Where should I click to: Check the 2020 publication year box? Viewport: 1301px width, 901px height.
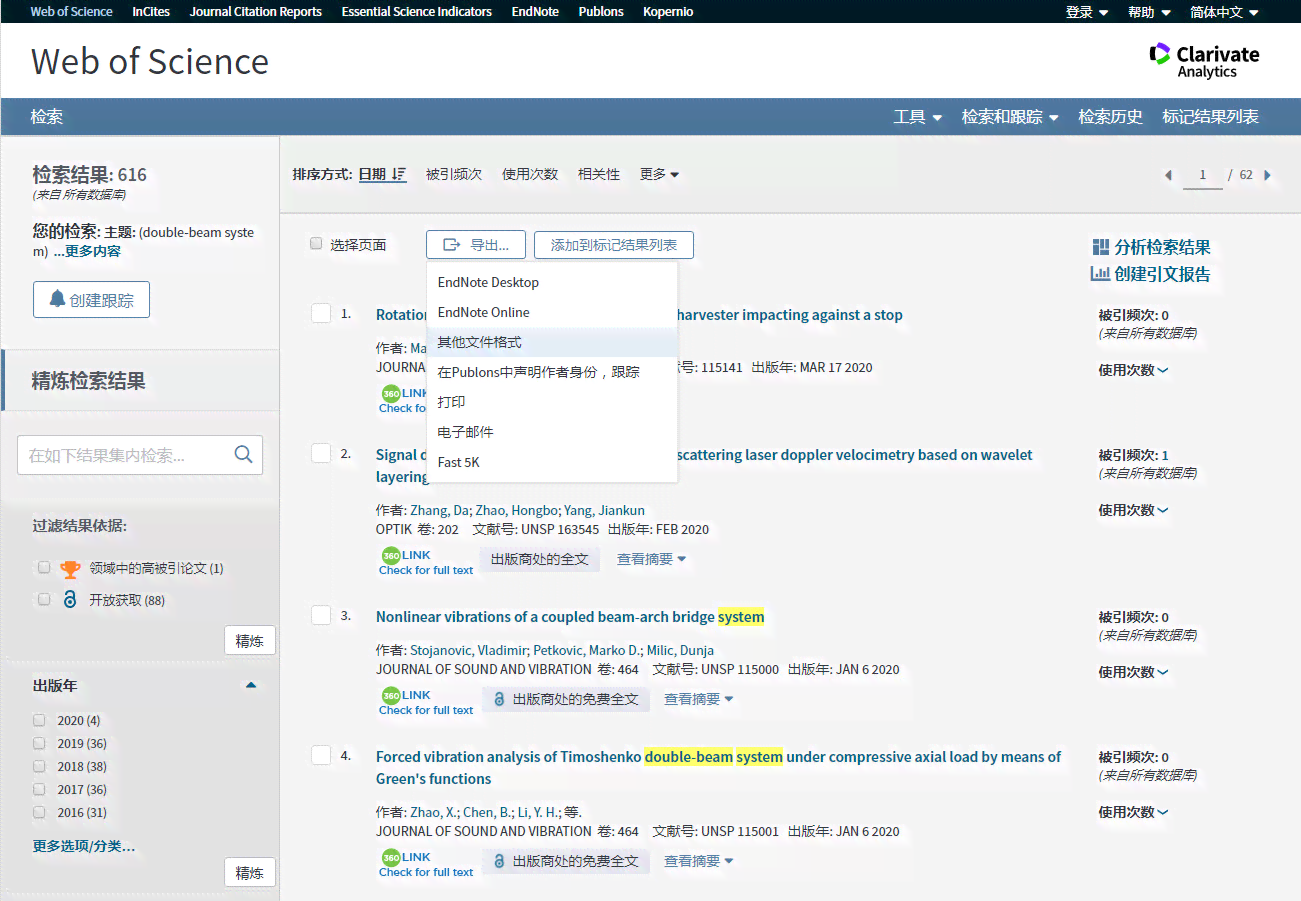(x=39, y=720)
